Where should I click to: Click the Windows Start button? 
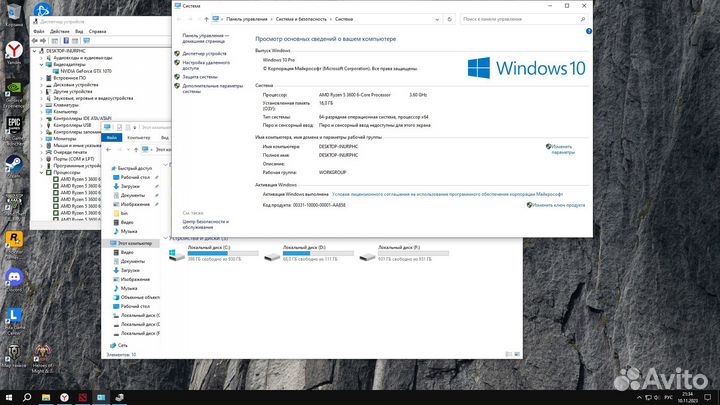8,397
